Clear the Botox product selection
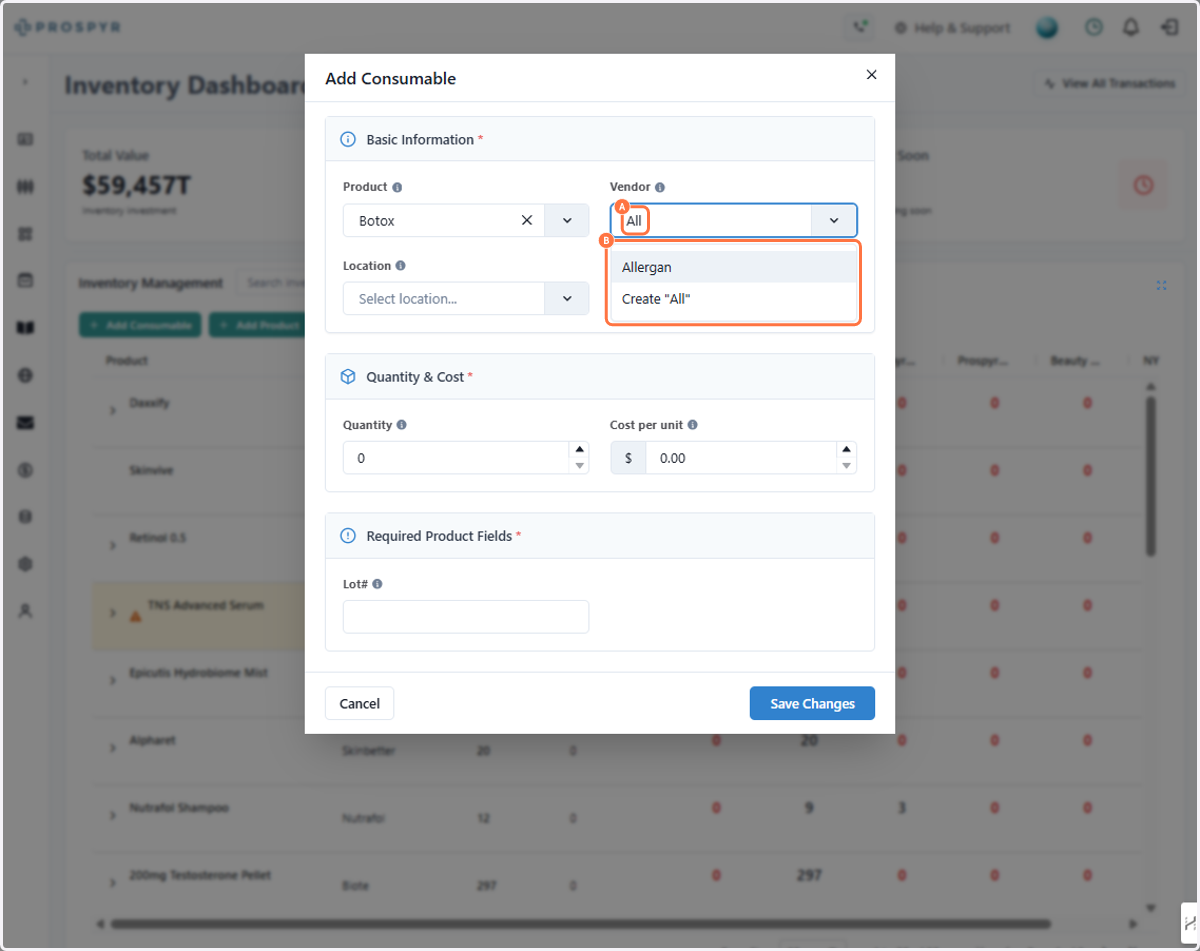The image size is (1200, 951). coord(527,220)
